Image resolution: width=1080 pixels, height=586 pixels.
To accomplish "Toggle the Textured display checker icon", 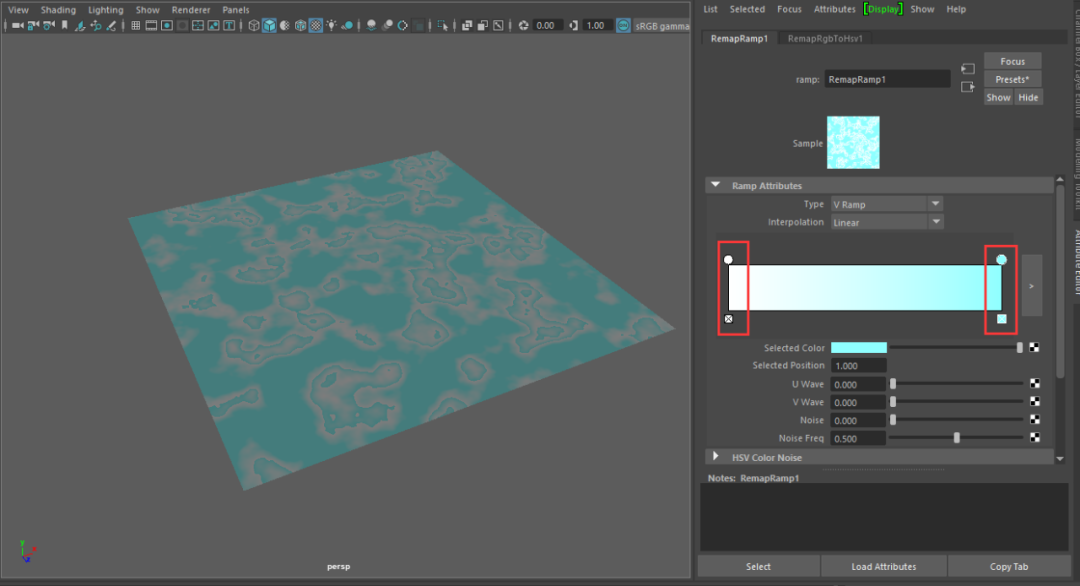I will (315, 25).
